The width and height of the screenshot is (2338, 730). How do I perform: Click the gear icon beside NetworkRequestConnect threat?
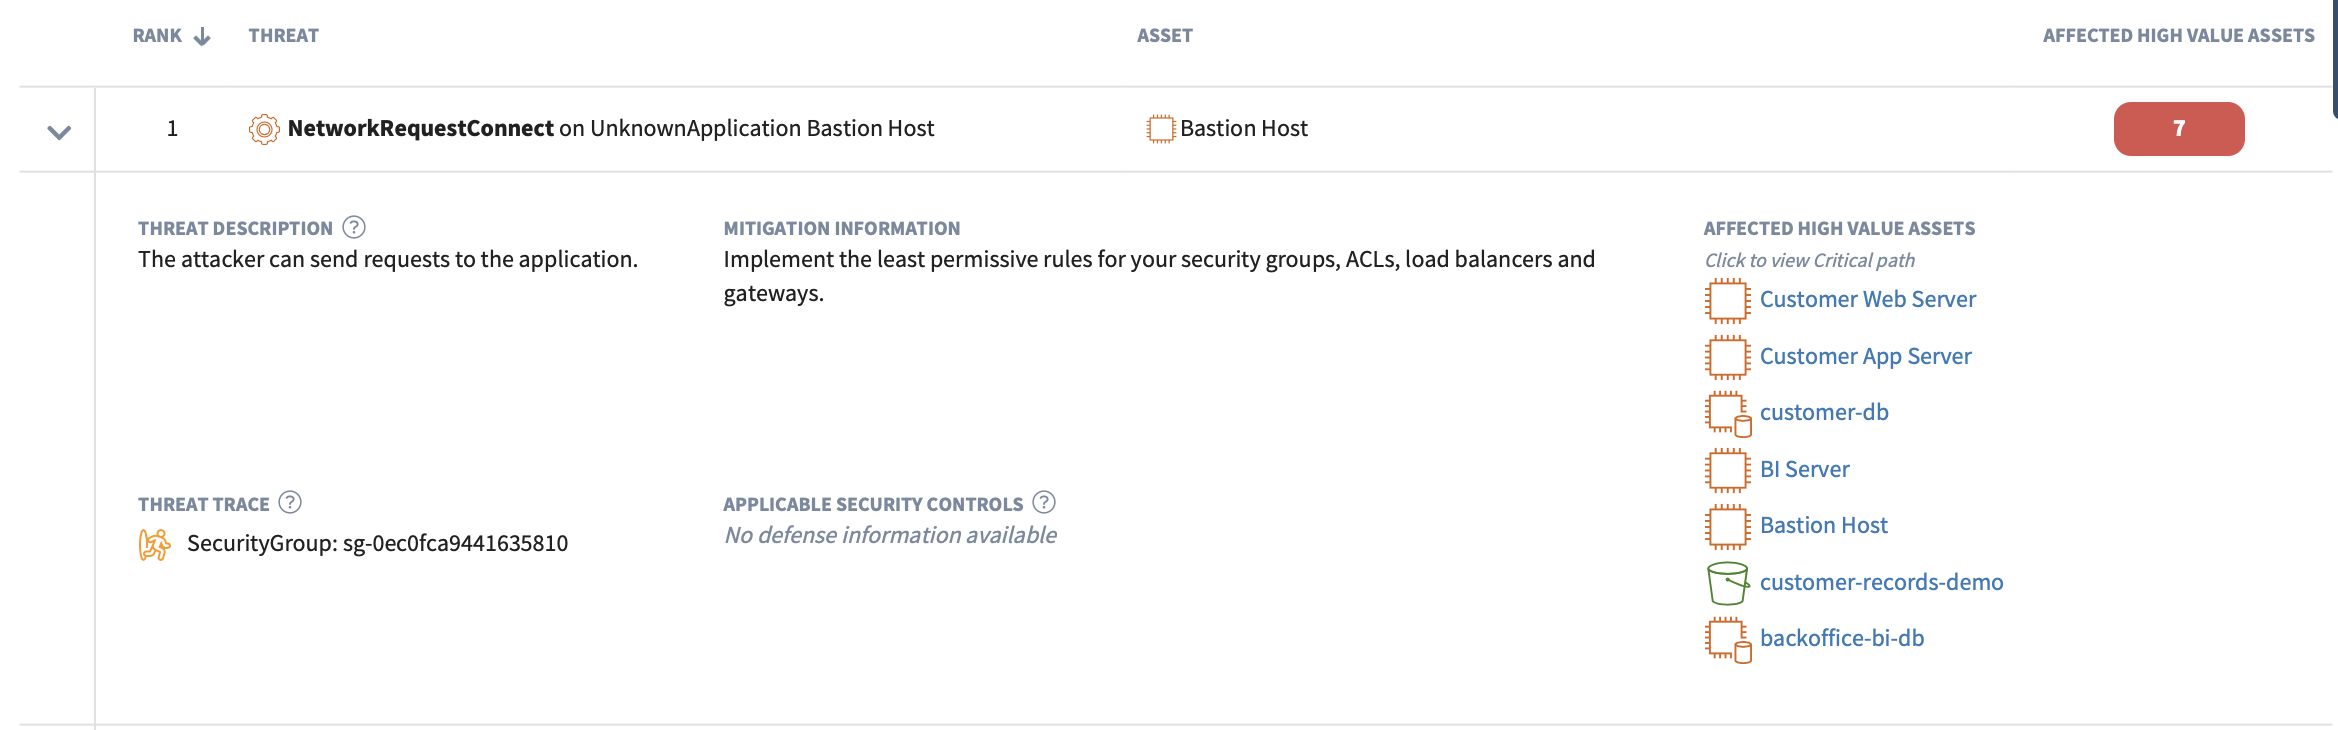(264, 129)
